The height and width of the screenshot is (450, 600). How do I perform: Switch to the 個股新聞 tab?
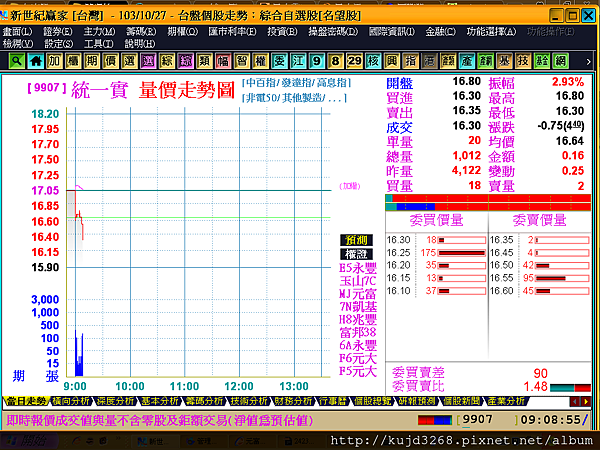click(461, 401)
